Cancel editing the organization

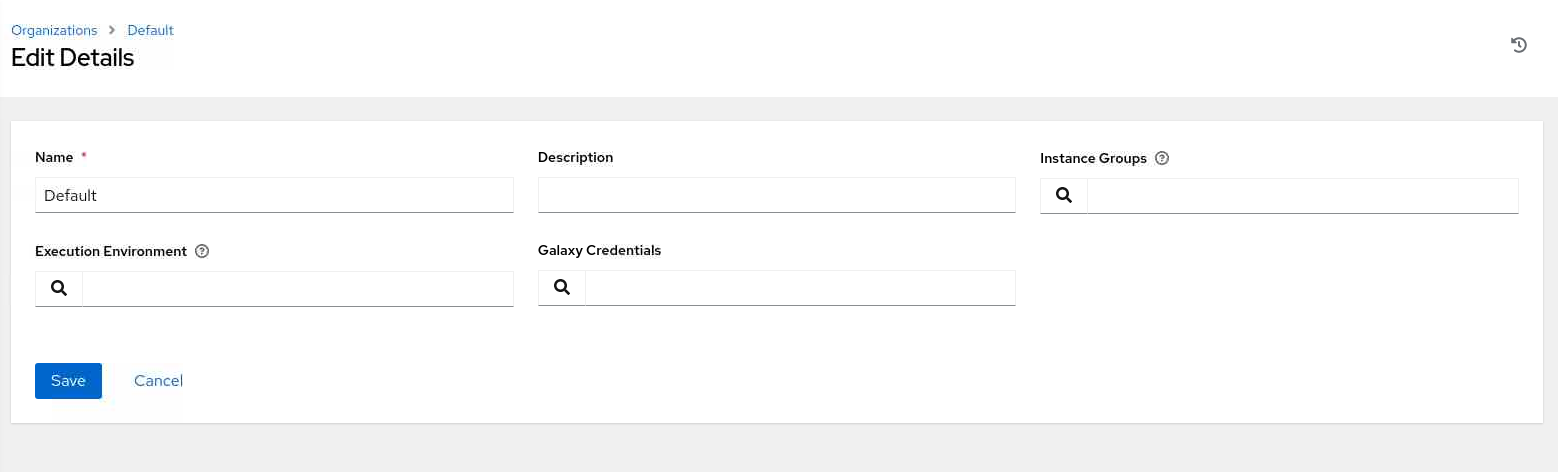pos(158,381)
